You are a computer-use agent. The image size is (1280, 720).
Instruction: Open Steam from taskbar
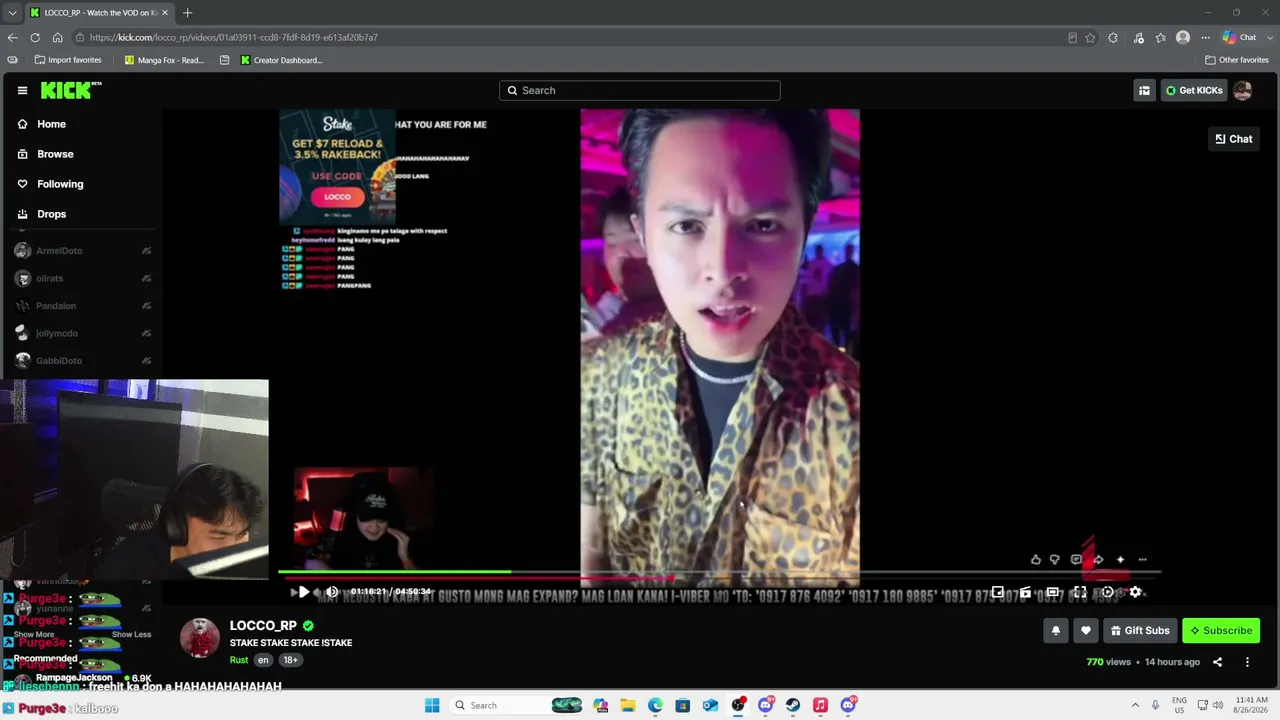coord(793,705)
